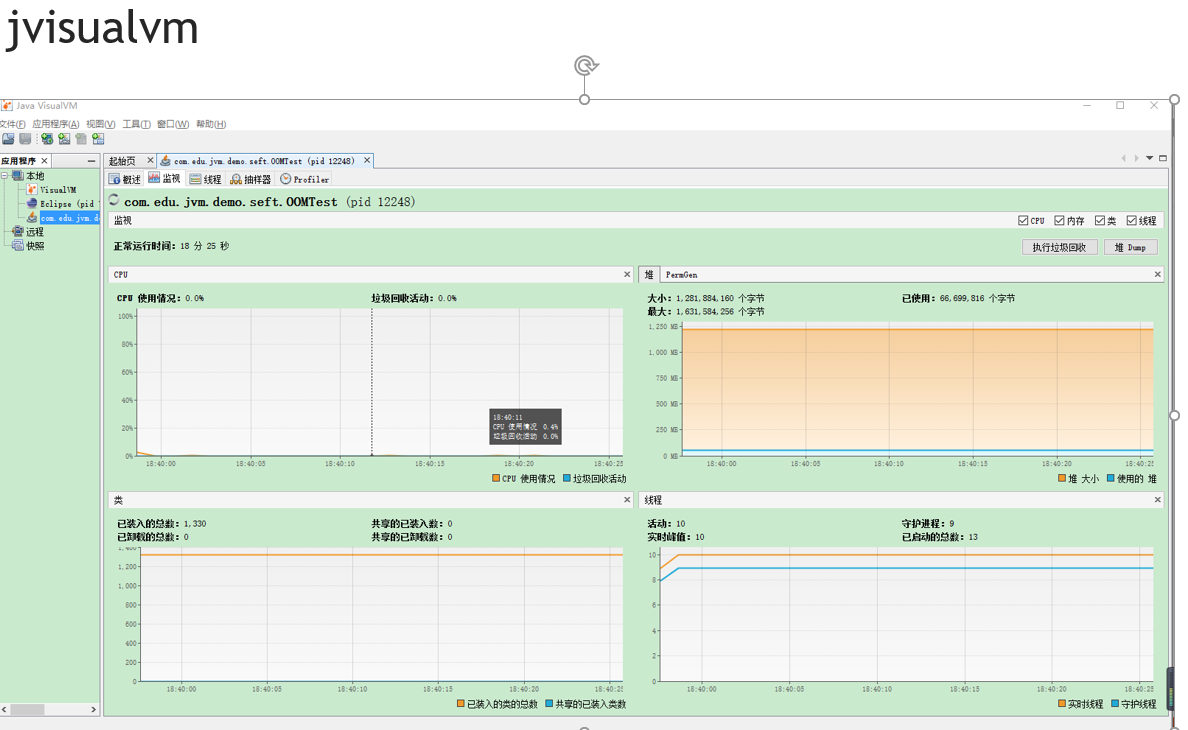Close the 堆 memory chart panel
Image resolution: width=1188 pixels, height=730 pixels.
1157,274
